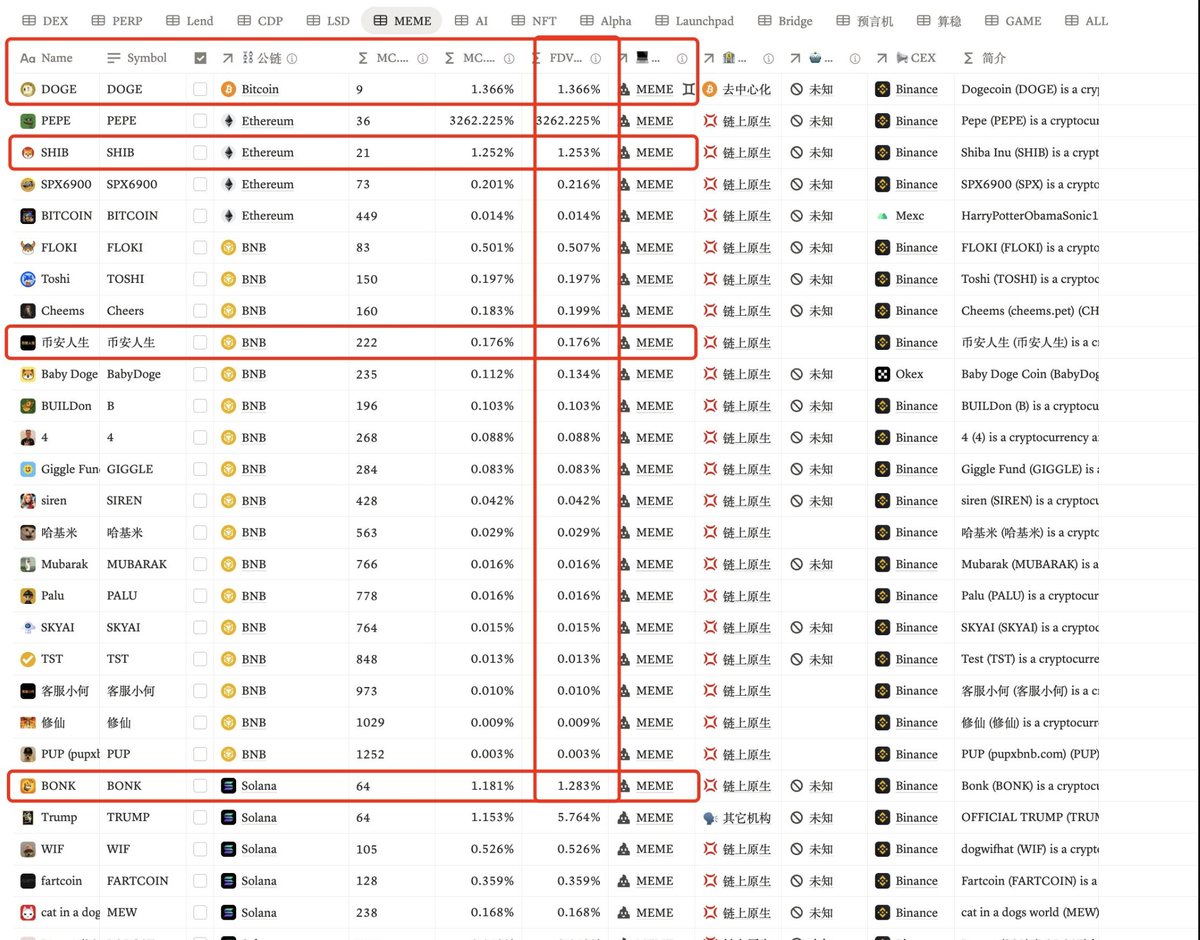Click the Giggle Fund token icon
This screenshot has width=1200, height=940.
28,469
